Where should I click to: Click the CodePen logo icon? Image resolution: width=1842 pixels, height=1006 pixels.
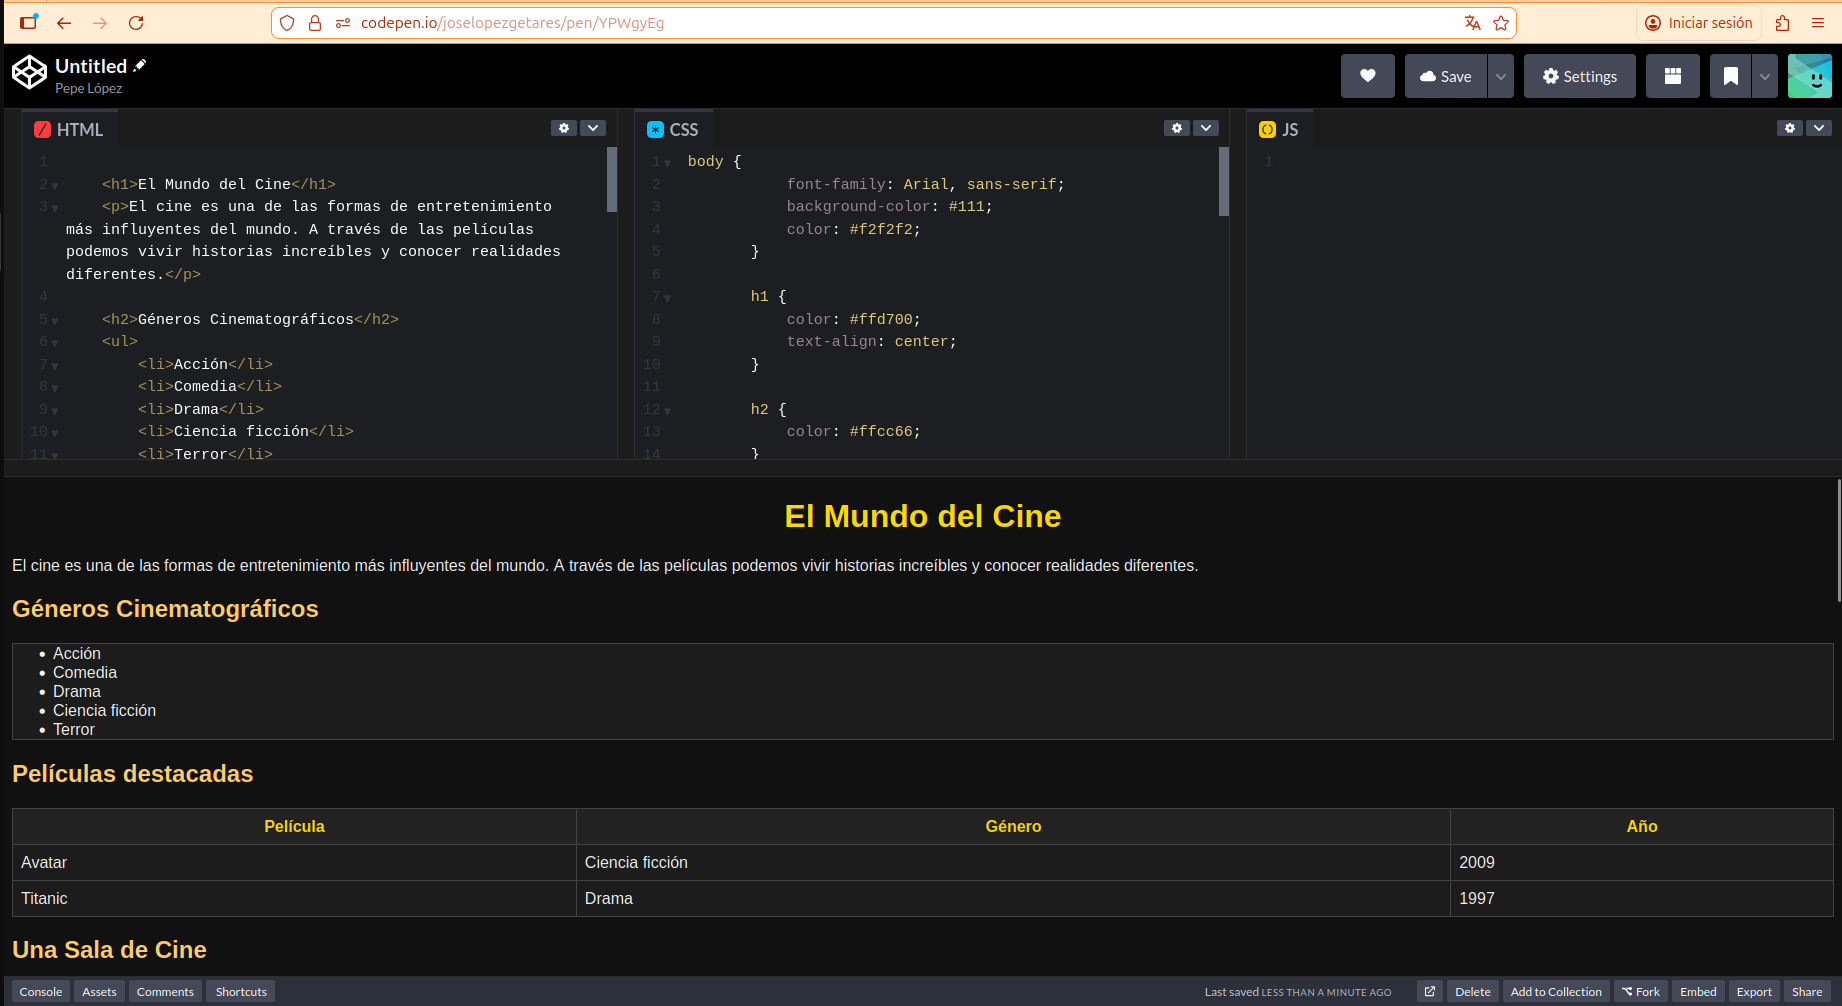[x=29, y=72]
